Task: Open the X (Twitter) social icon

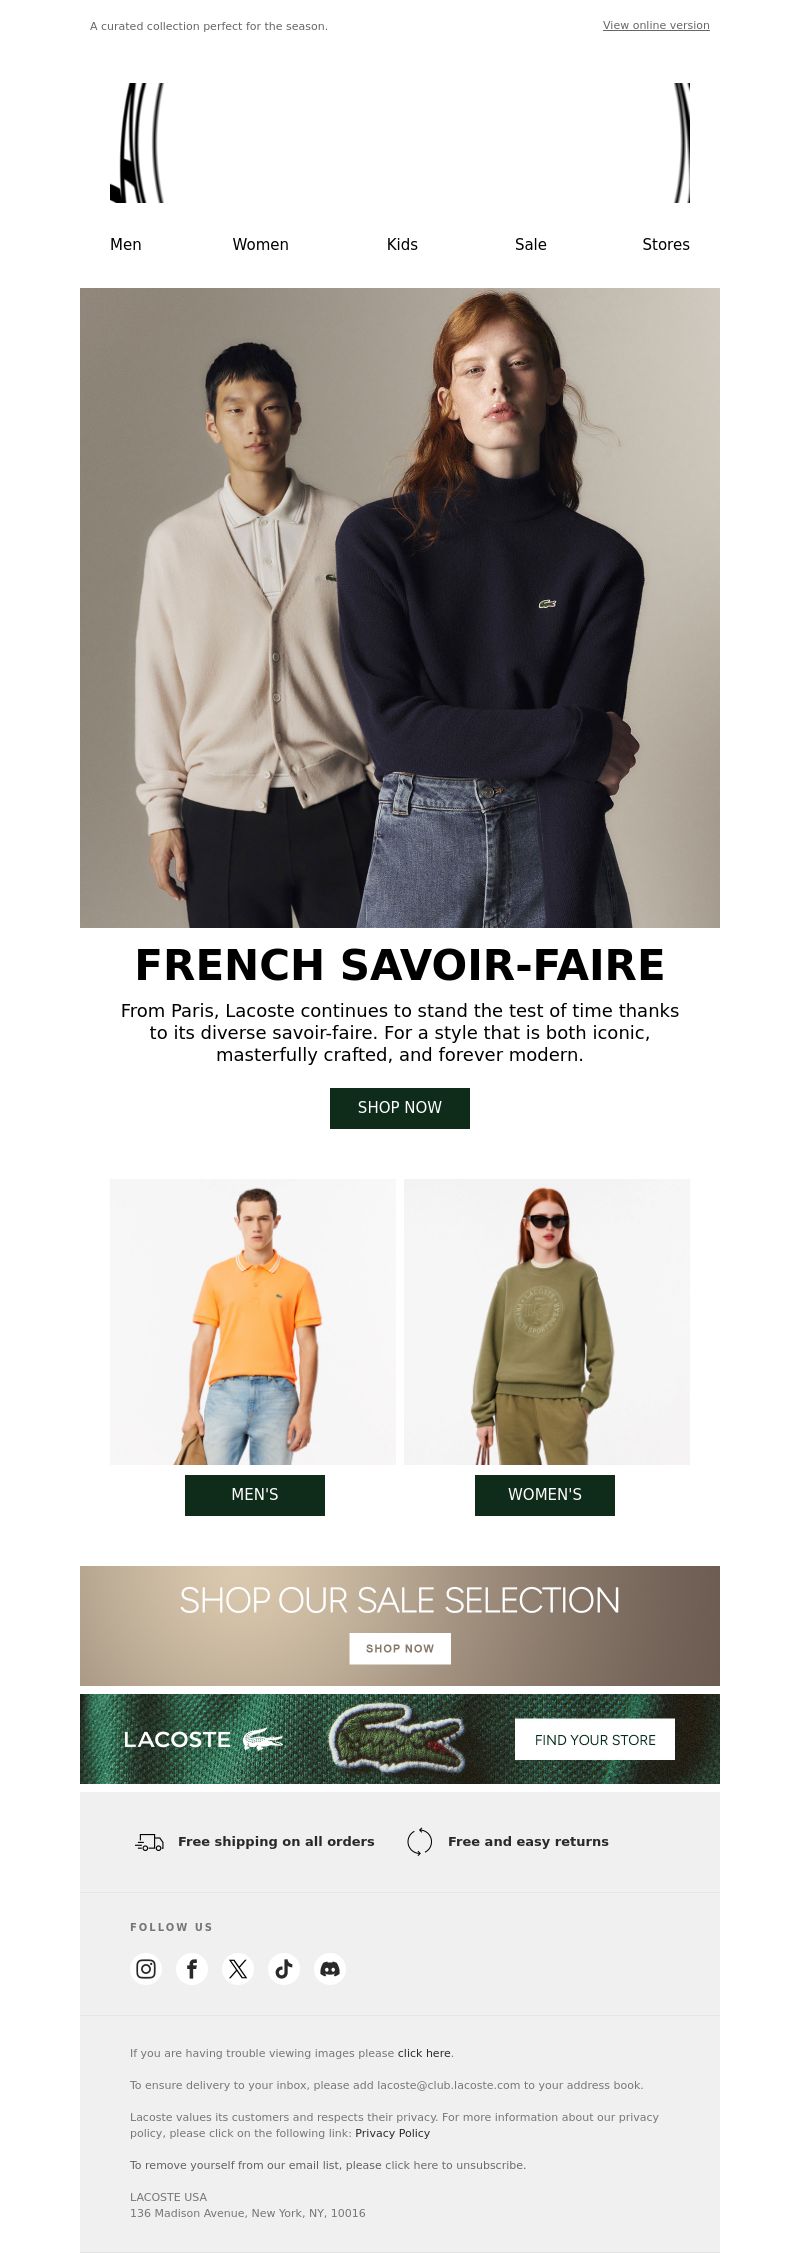Action: pyautogui.click(x=238, y=1969)
